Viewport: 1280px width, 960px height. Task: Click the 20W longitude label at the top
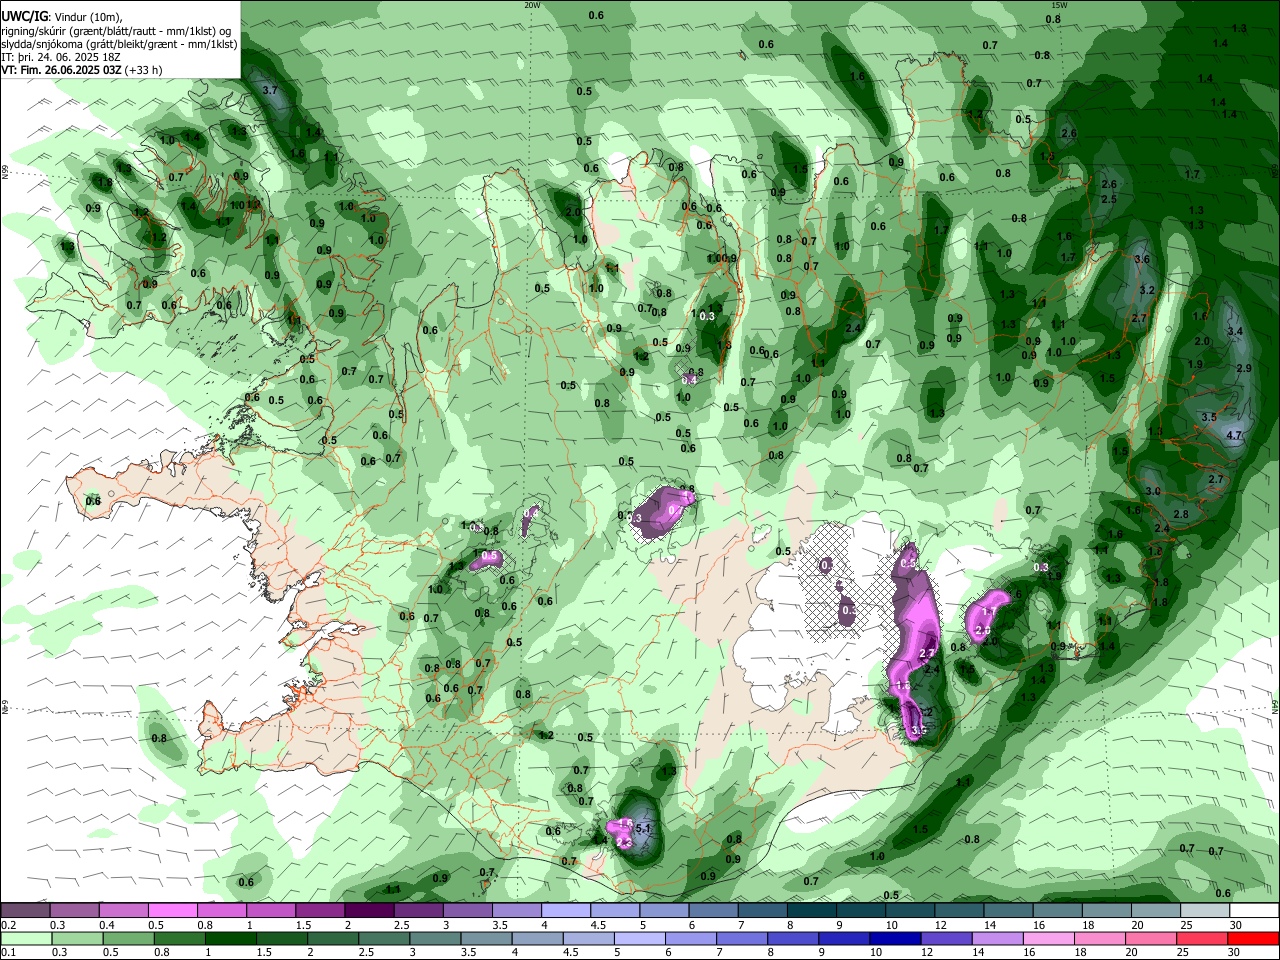coord(532,5)
